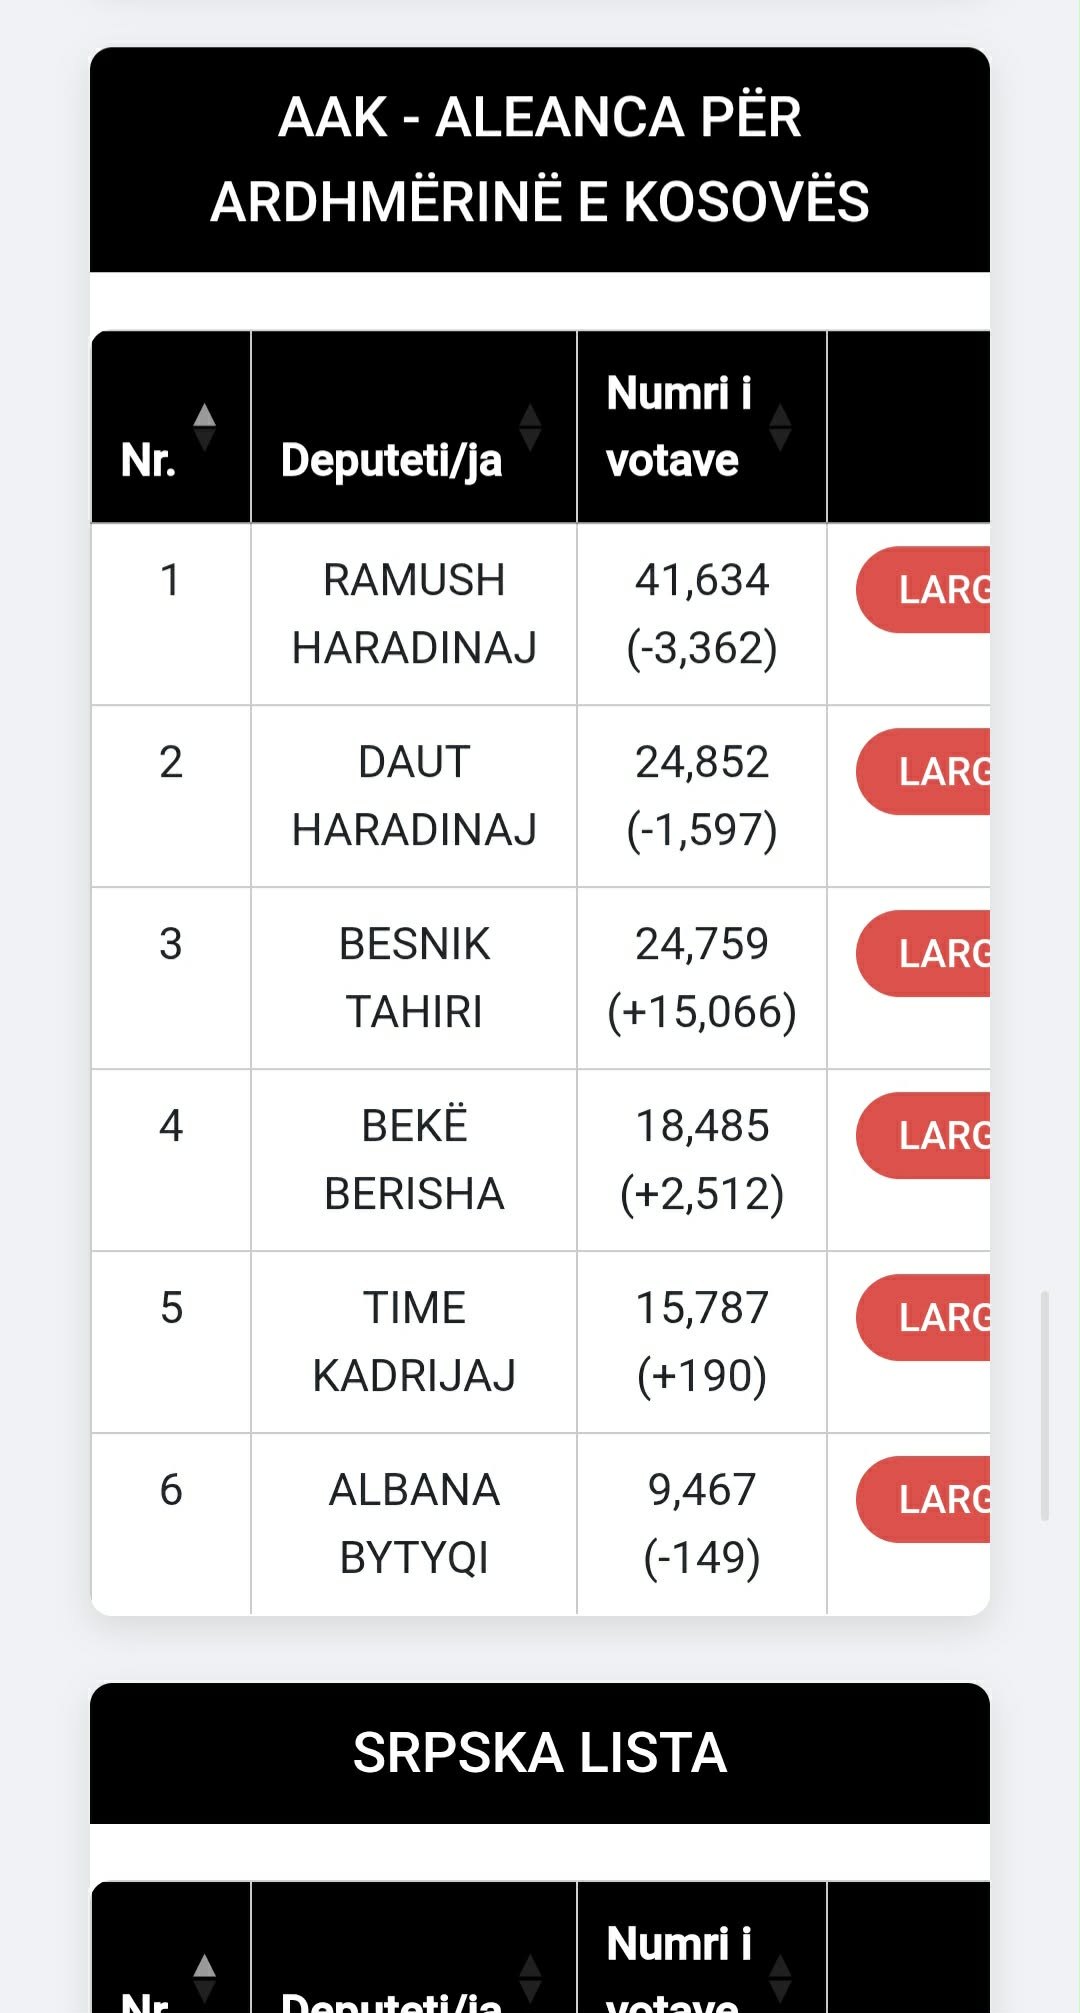The height and width of the screenshot is (2013, 1080).
Task: Select the Ramush Haradinaj name cell
Action: 414,614
